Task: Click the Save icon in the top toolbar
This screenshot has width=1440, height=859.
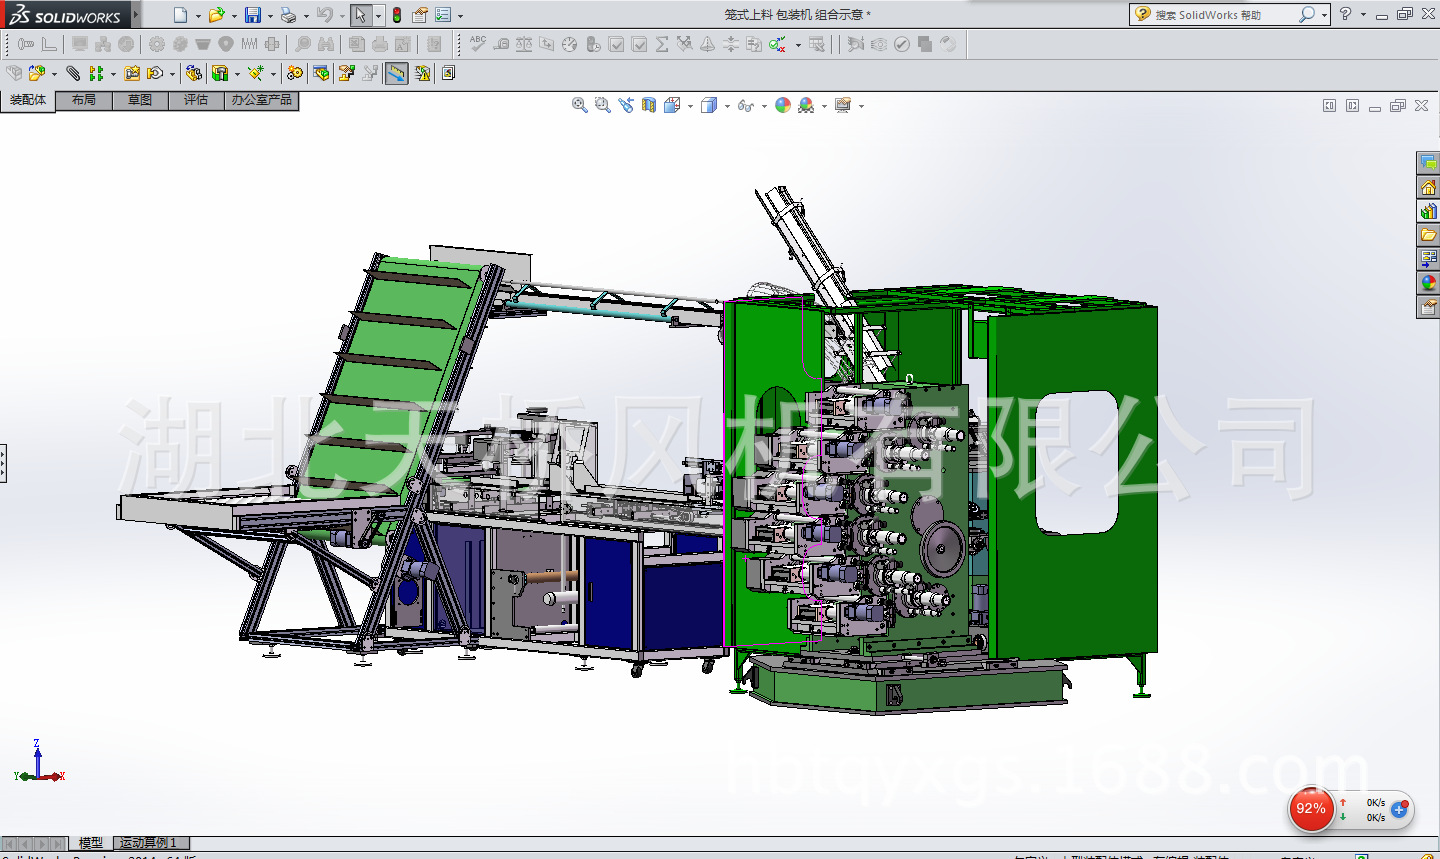Action: [x=253, y=15]
